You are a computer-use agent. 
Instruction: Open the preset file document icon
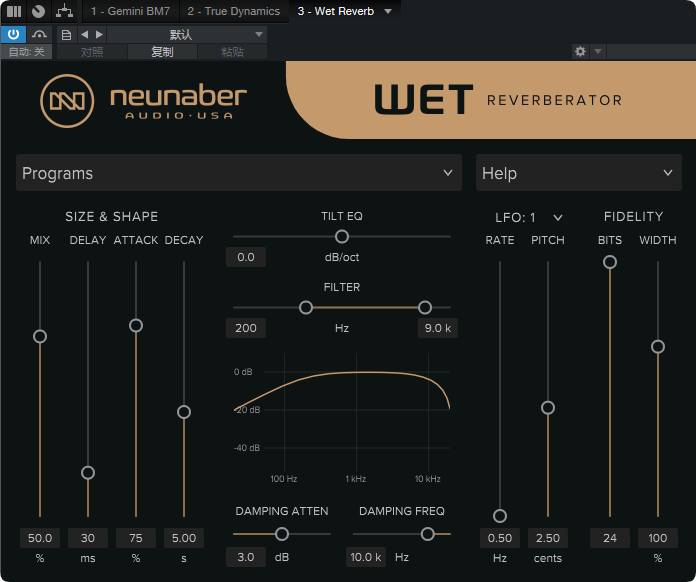tap(66, 35)
